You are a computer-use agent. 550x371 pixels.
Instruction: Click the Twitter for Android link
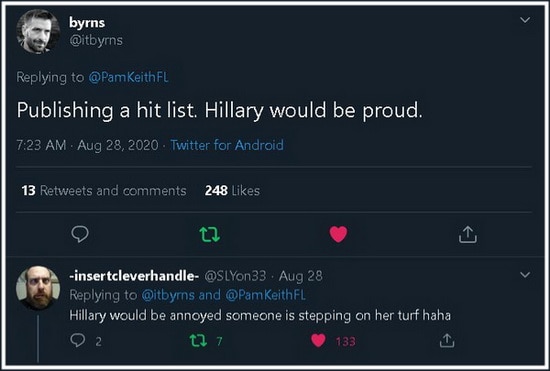click(227, 145)
